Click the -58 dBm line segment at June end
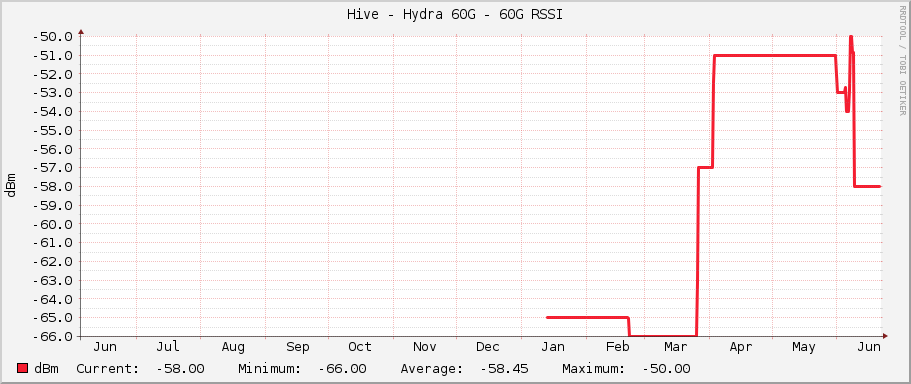Image resolution: width=911 pixels, height=384 pixels. tap(867, 186)
